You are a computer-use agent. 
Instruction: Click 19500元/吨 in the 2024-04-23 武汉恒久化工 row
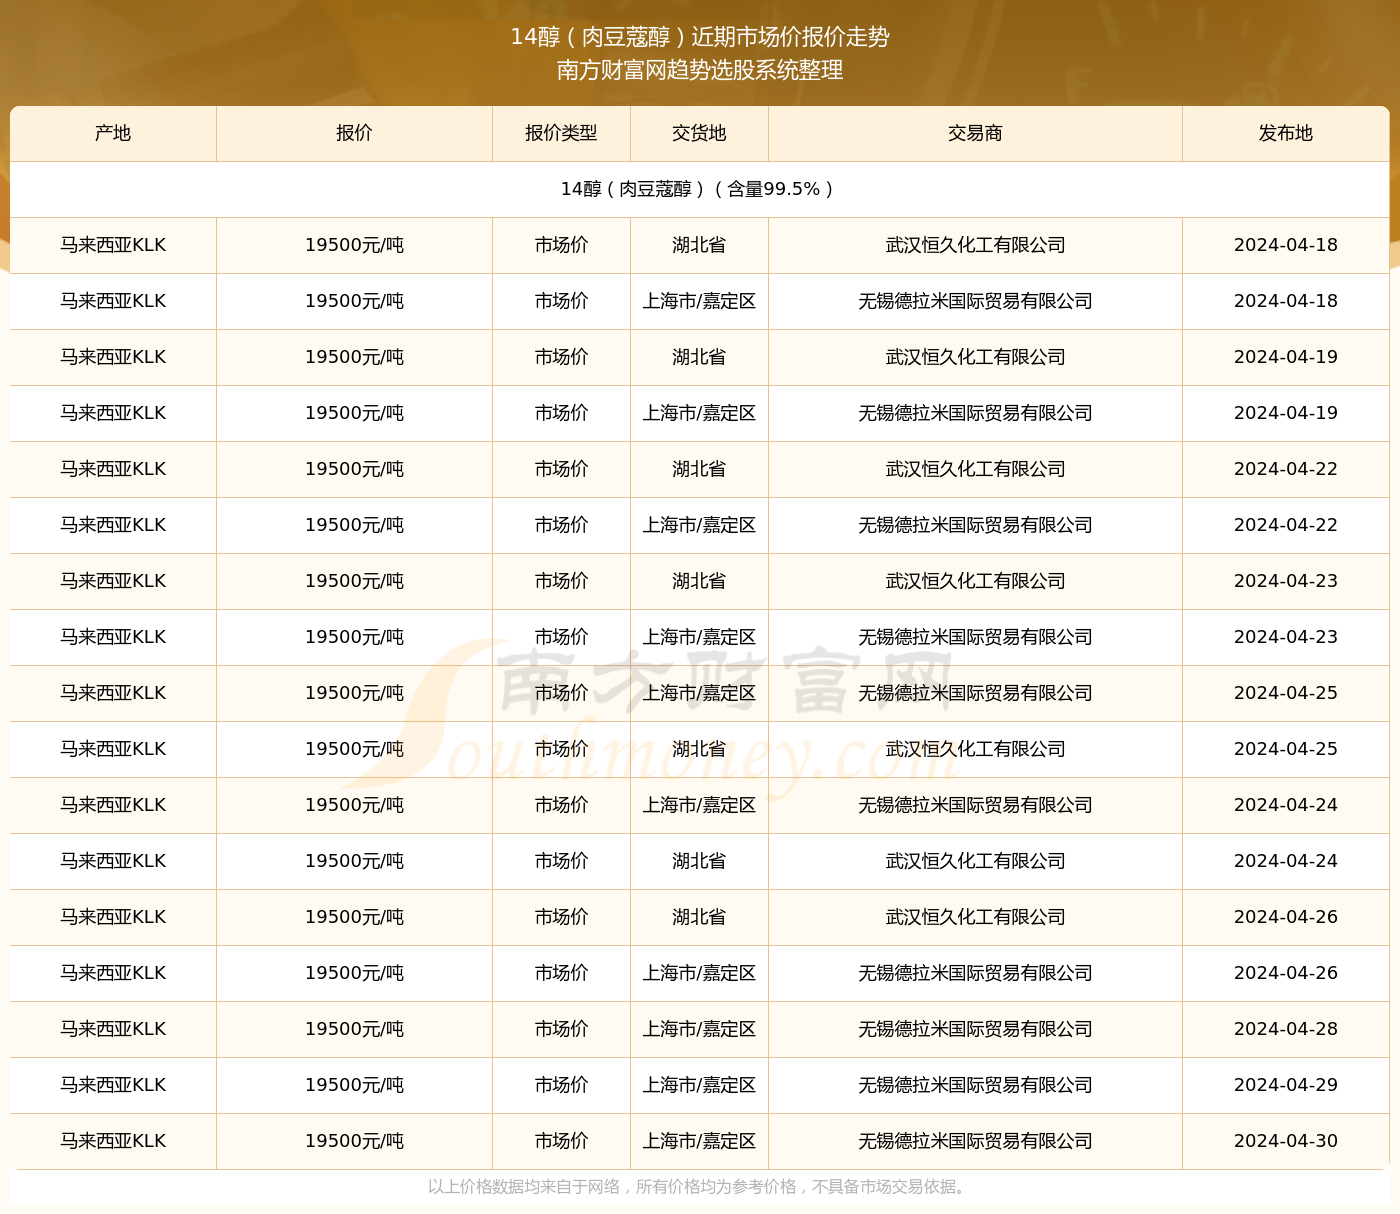tap(354, 581)
